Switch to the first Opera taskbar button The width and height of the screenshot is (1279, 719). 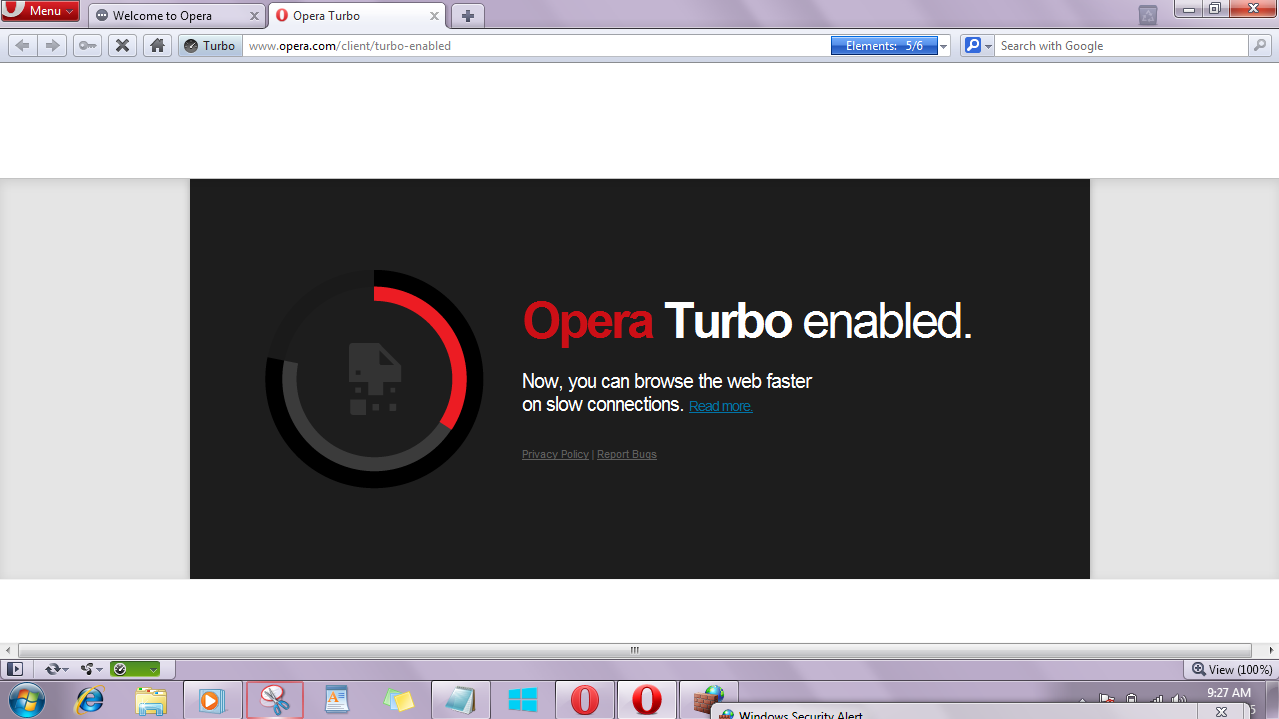click(585, 701)
